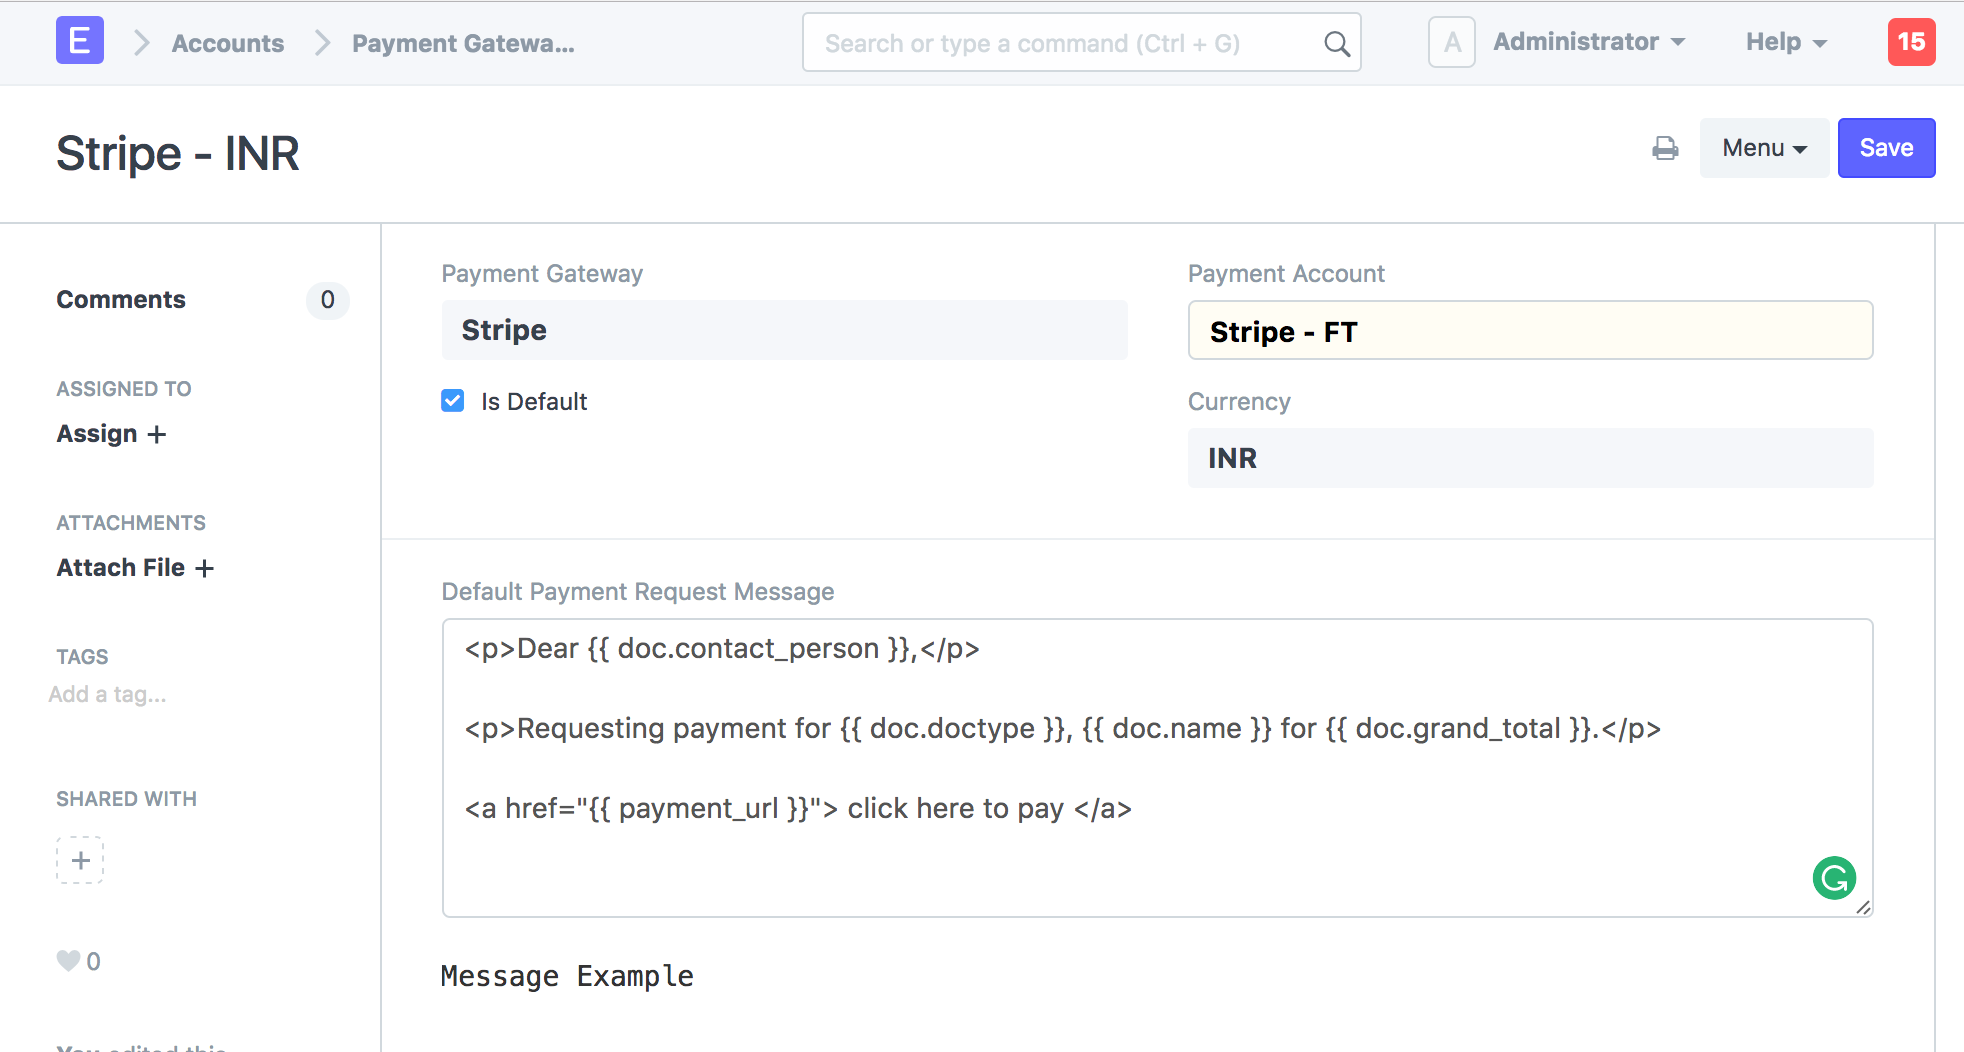Click the Shared With plus icon

point(80,860)
